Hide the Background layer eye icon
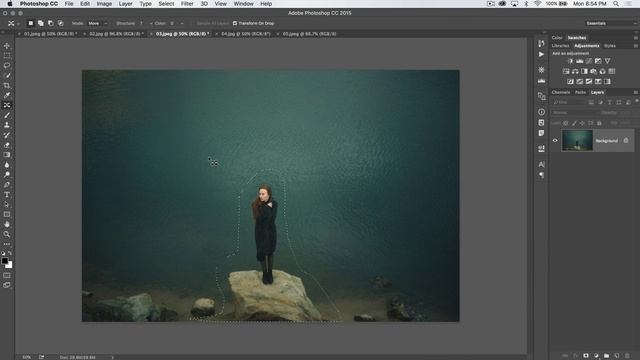This screenshot has width=640, height=360. tap(555, 140)
